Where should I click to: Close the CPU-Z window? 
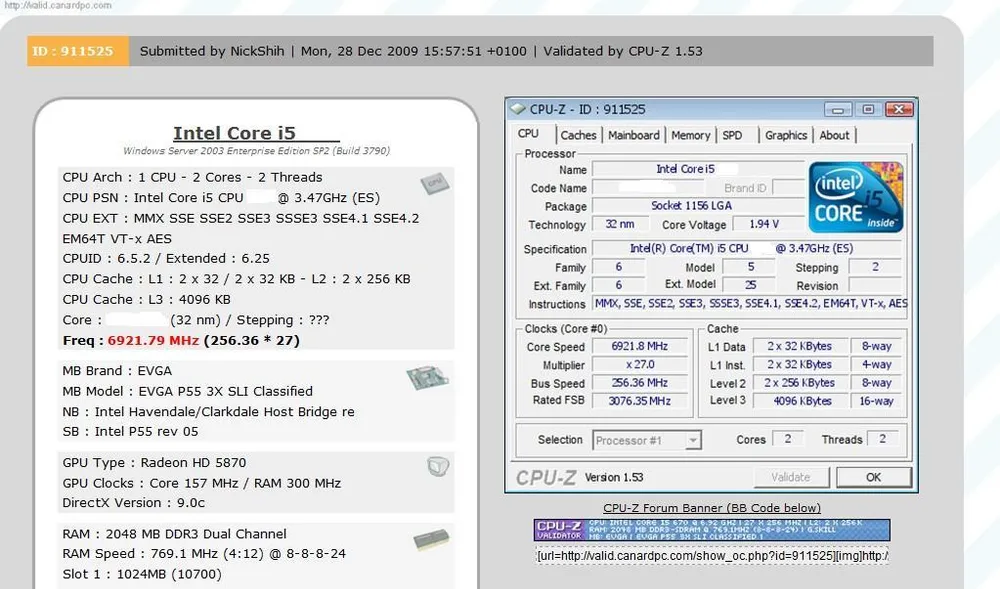pyautogui.click(x=892, y=109)
